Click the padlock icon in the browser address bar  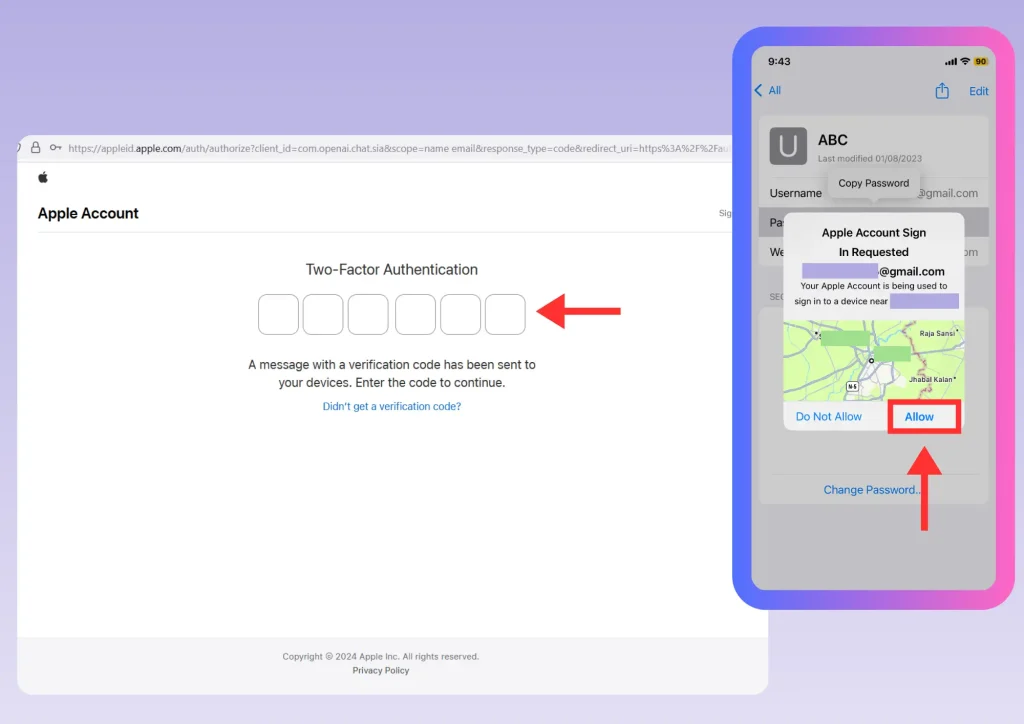tap(36, 148)
